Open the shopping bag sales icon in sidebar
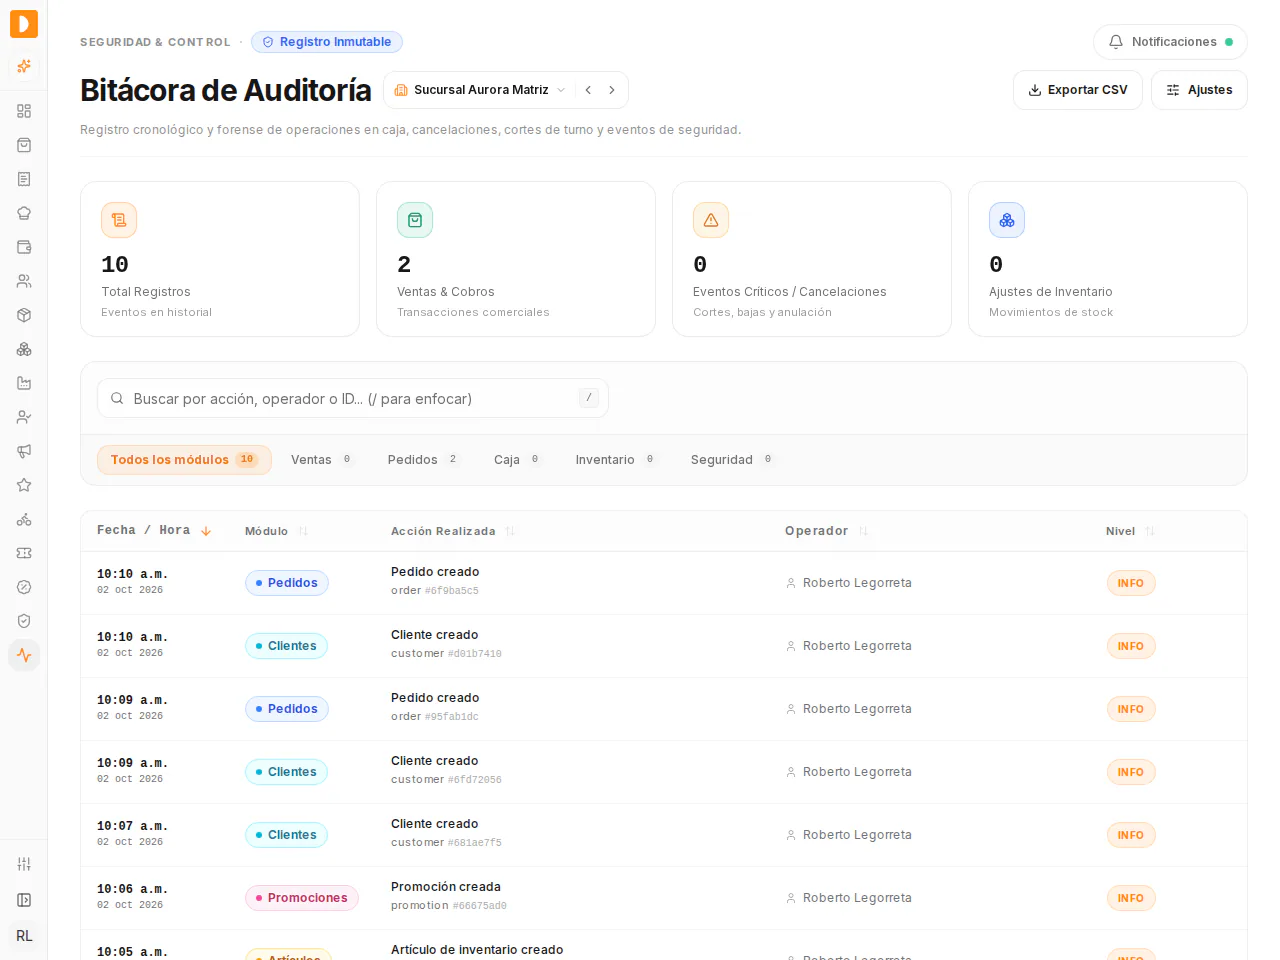Image resolution: width=1280 pixels, height=960 pixels. point(24,145)
